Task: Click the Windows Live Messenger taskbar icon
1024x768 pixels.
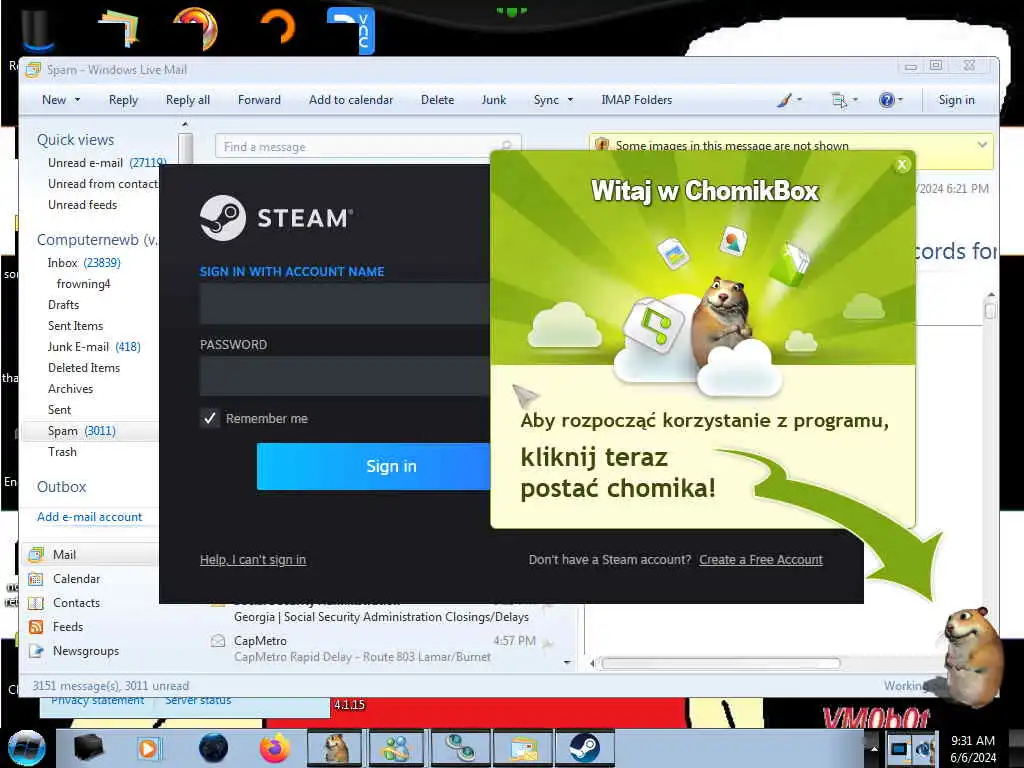Action: click(x=397, y=748)
